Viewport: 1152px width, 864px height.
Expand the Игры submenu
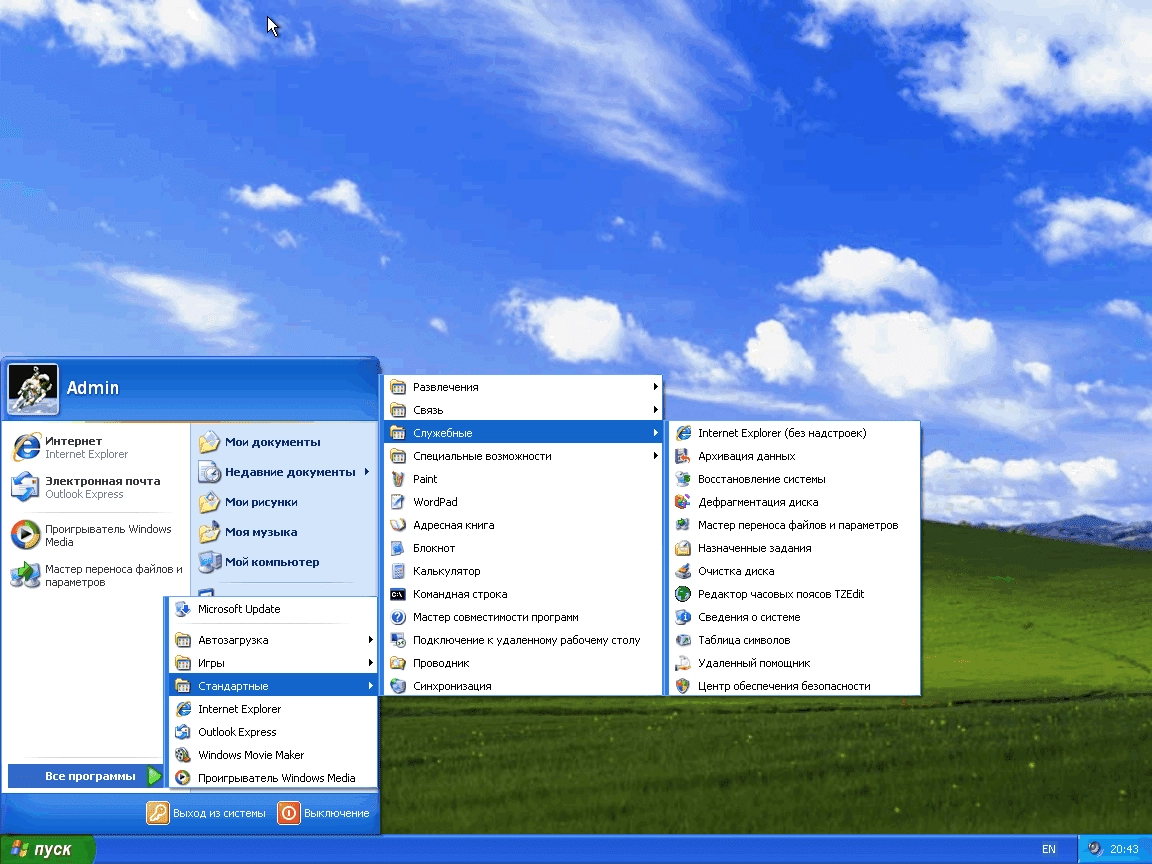pyautogui.click(x=273, y=663)
